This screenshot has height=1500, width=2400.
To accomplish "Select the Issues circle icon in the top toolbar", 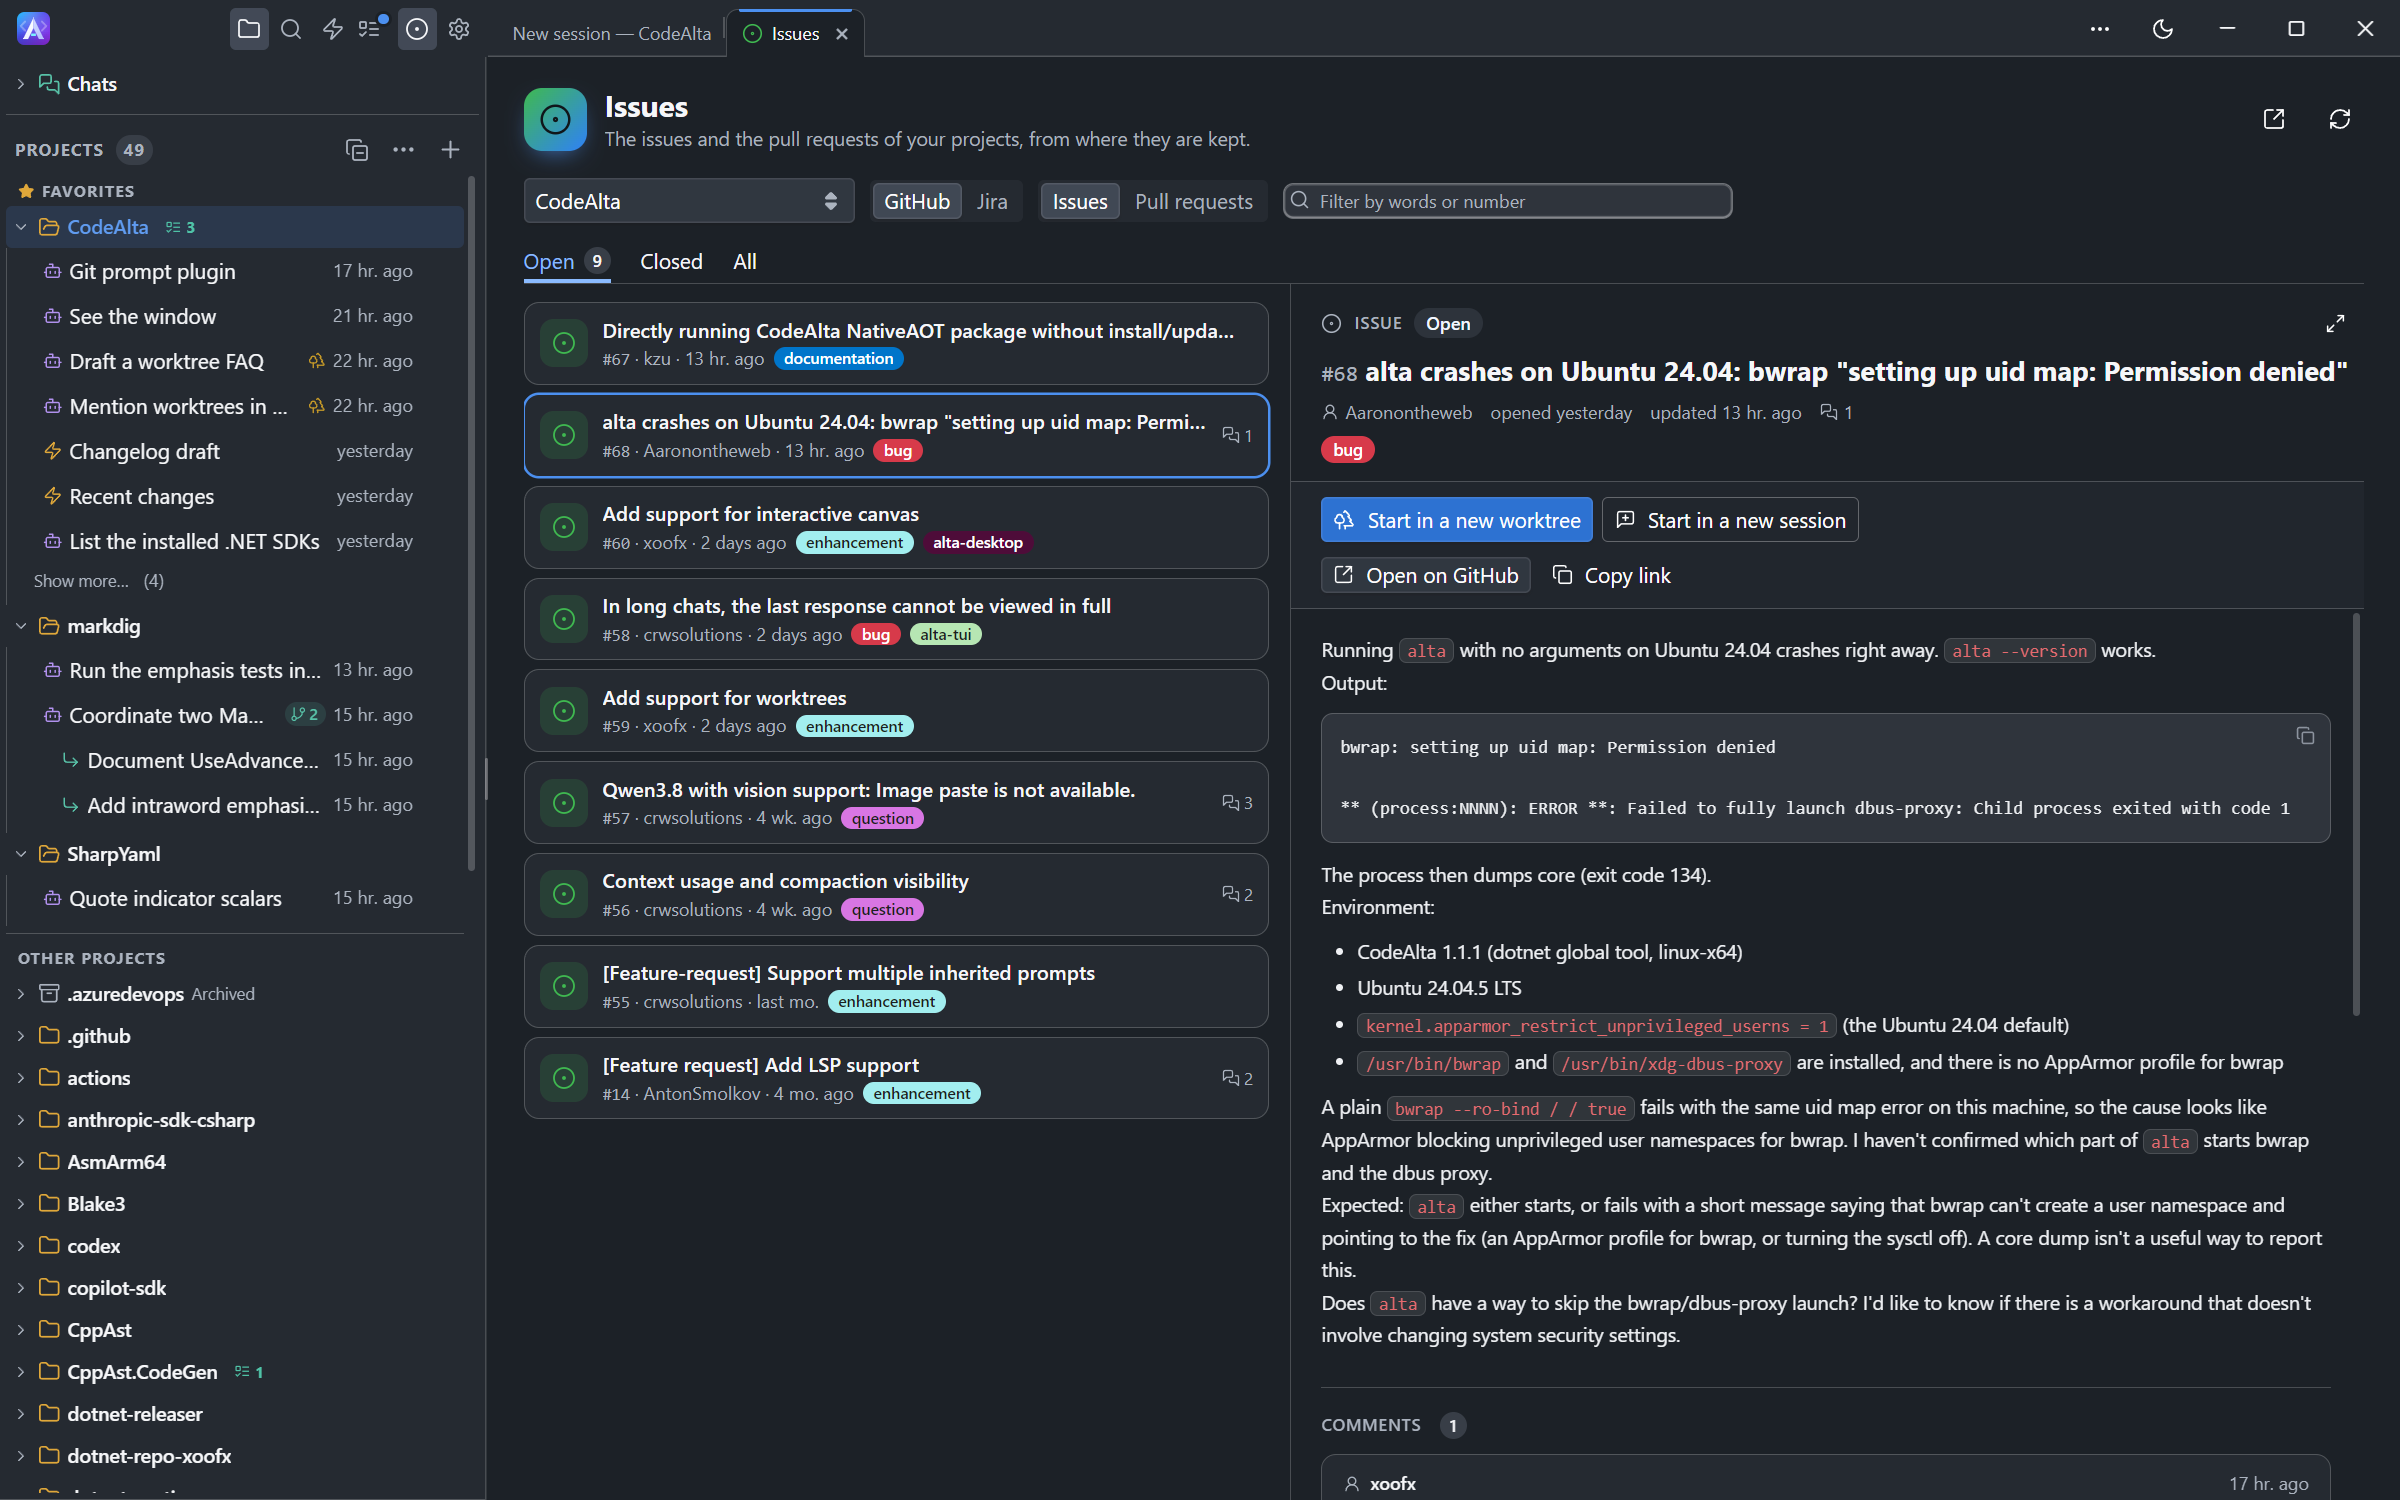I will pyautogui.click(x=417, y=29).
